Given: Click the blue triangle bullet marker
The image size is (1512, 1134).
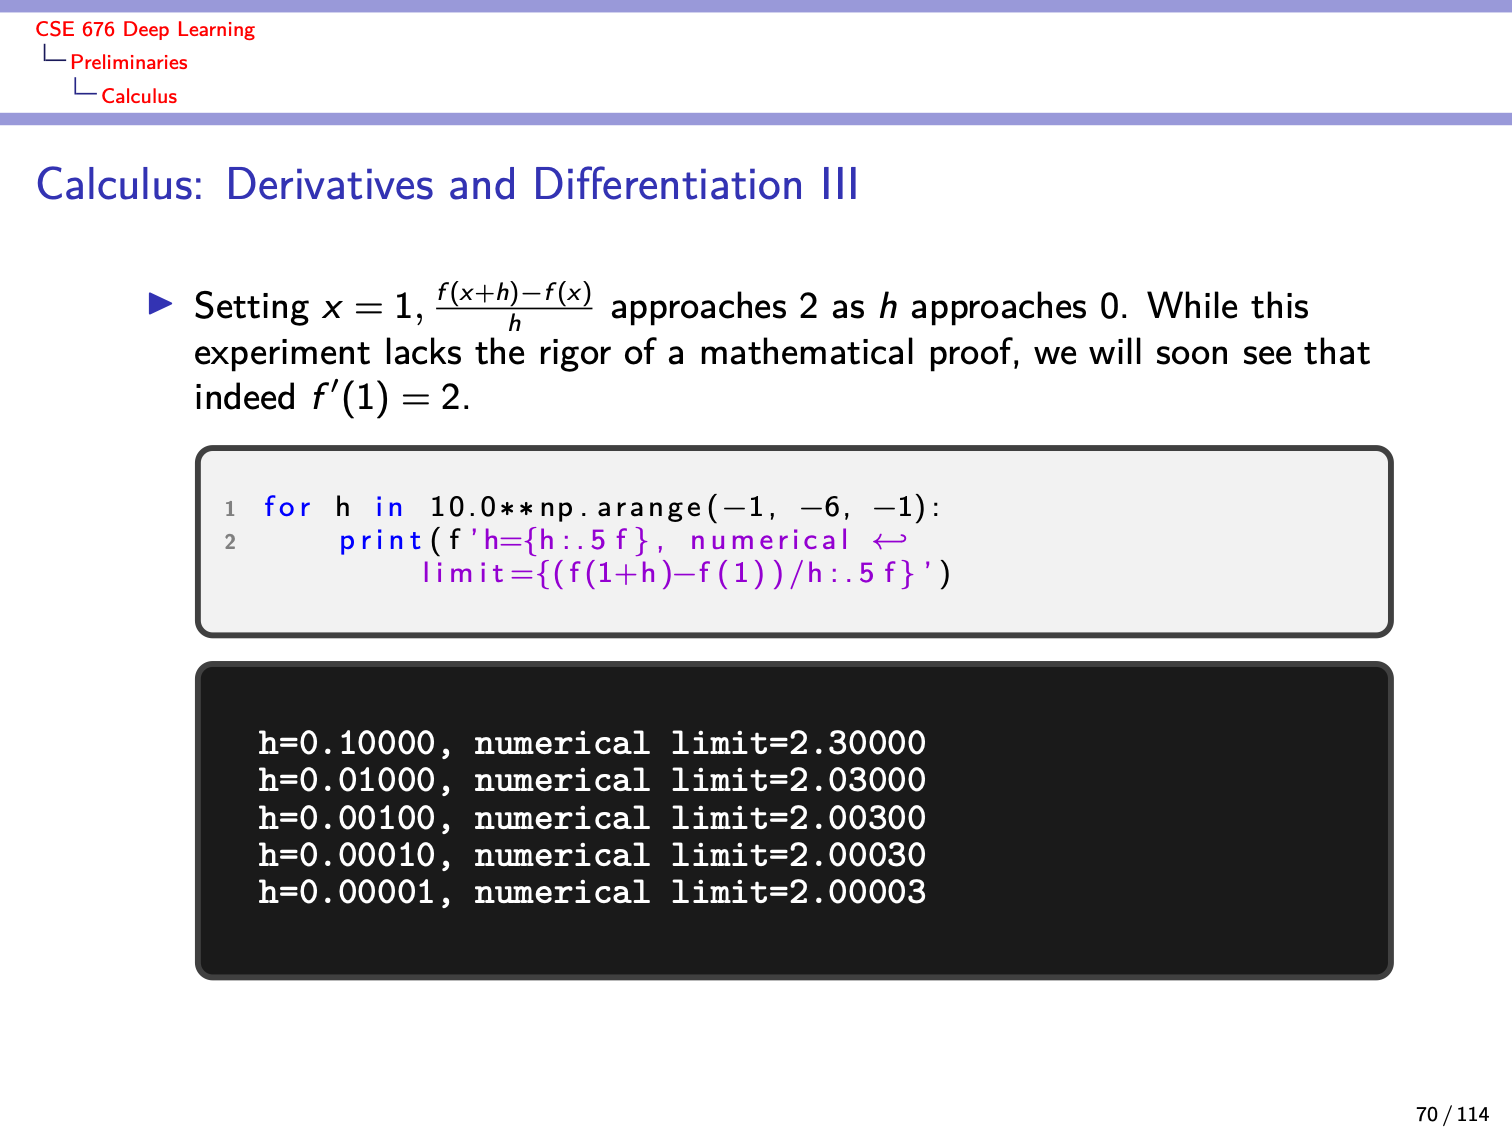Looking at the screenshot, I should [x=160, y=303].
